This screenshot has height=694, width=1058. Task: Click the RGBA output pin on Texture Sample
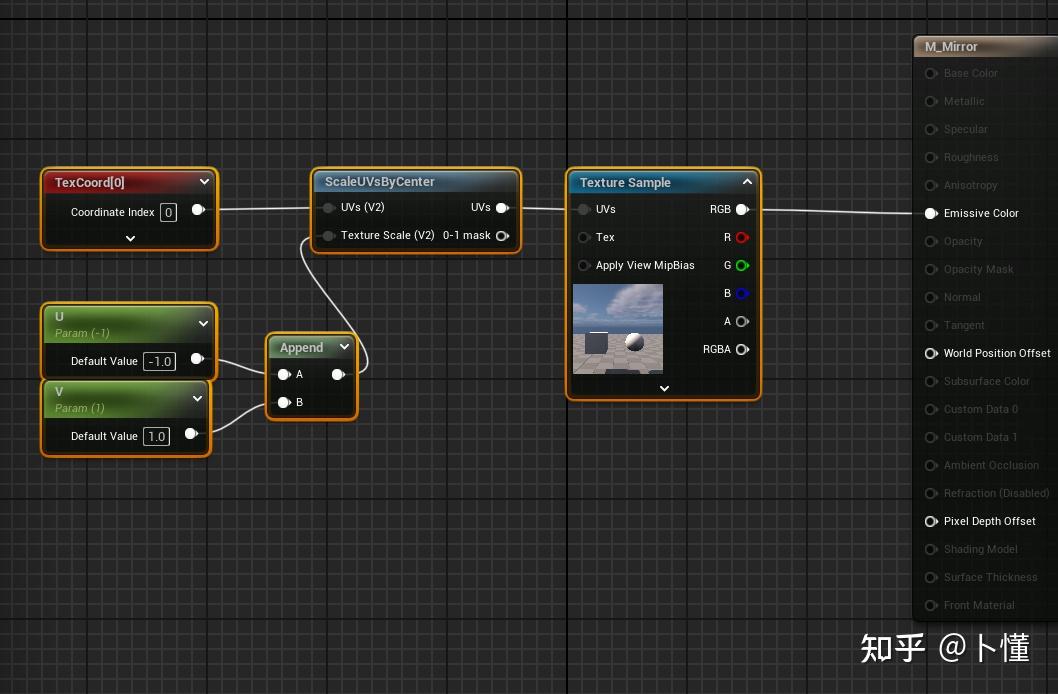[741, 349]
